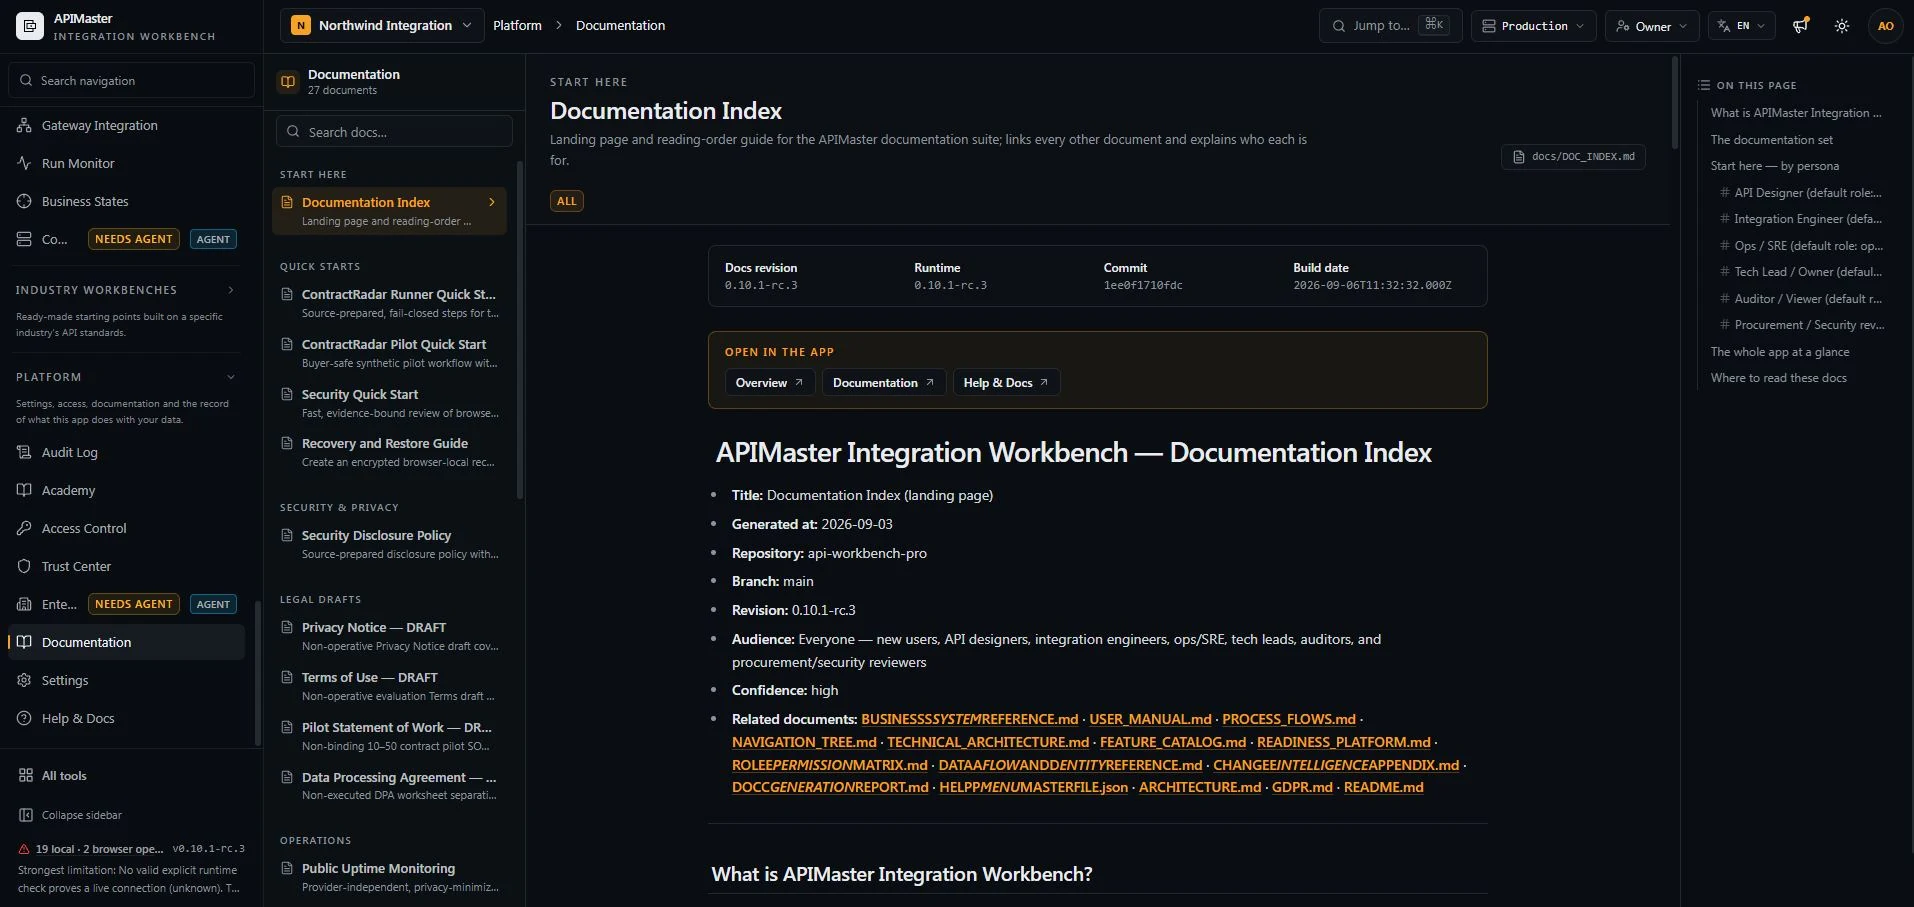Open the Security Quick Start document
This screenshot has width=1914, height=907.
pyautogui.click(x=390, y=403)
